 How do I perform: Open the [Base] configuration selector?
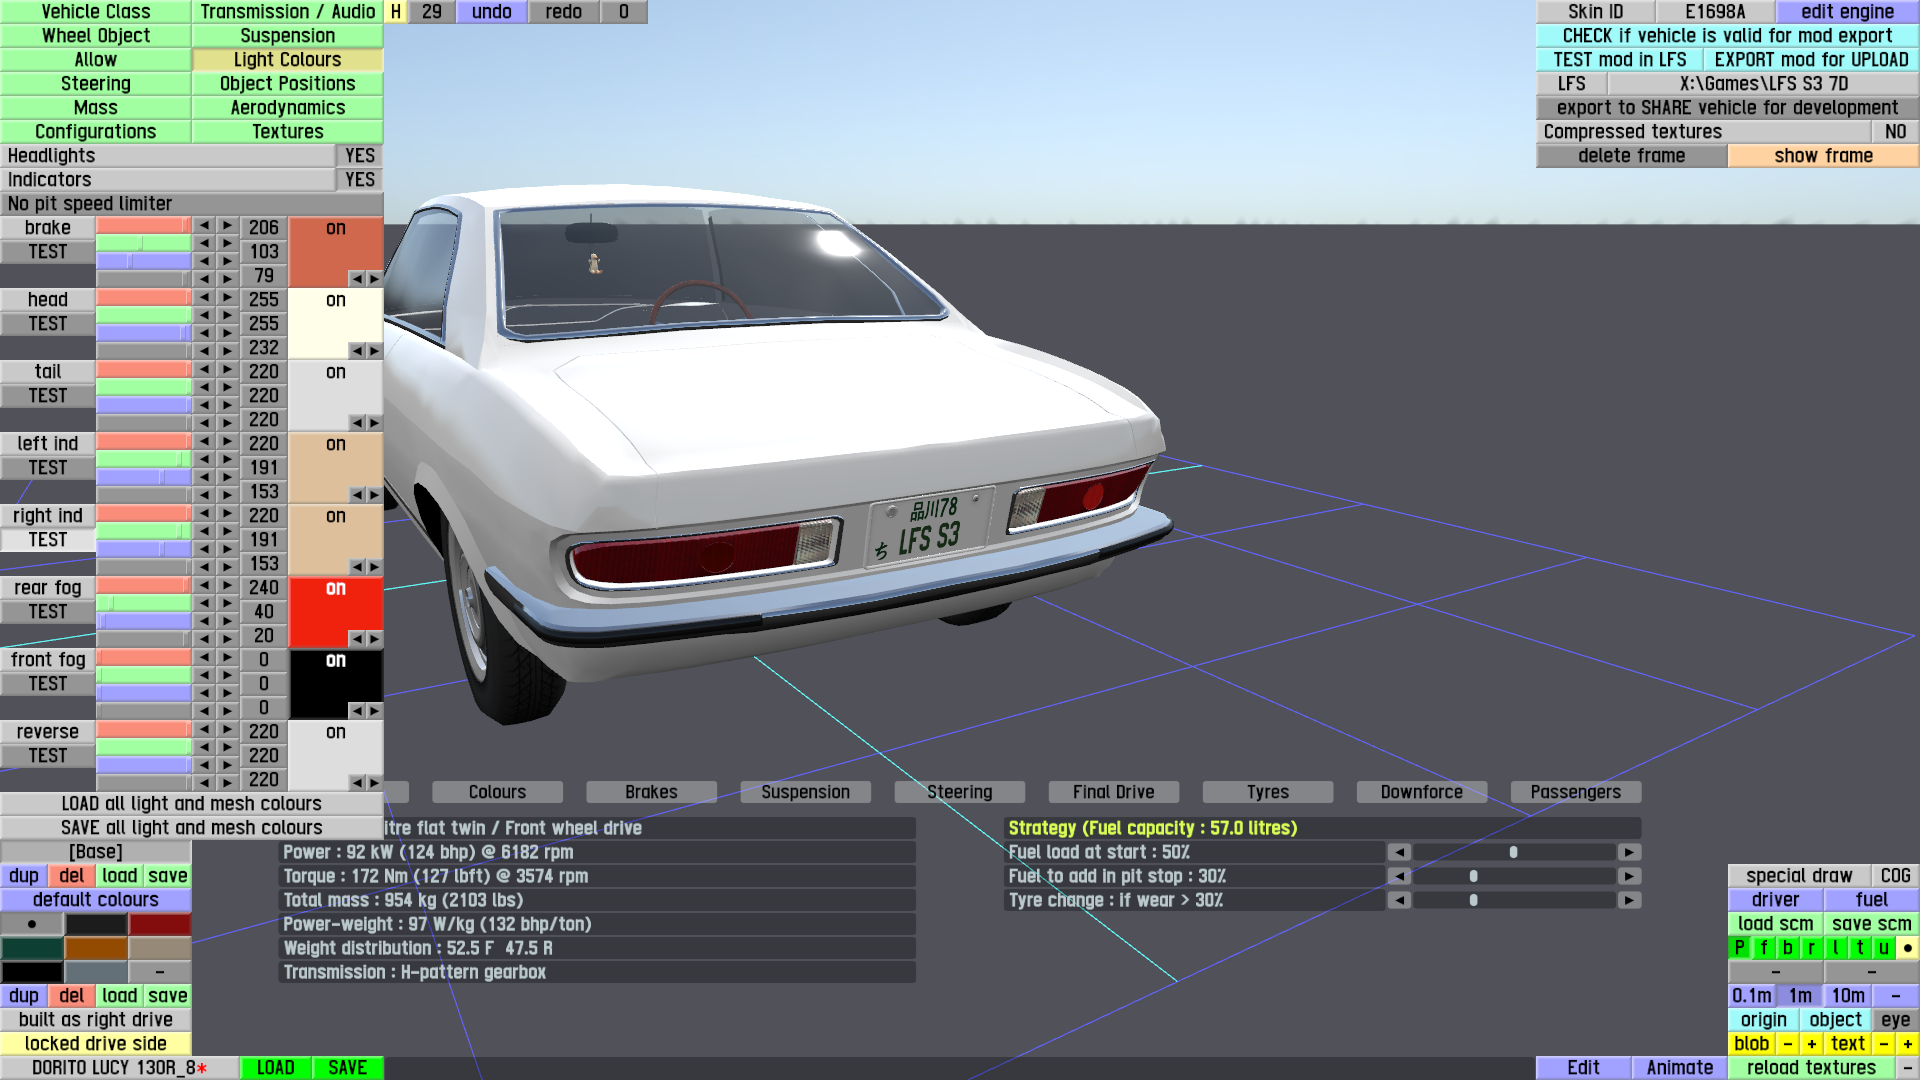tap(96, 852)
